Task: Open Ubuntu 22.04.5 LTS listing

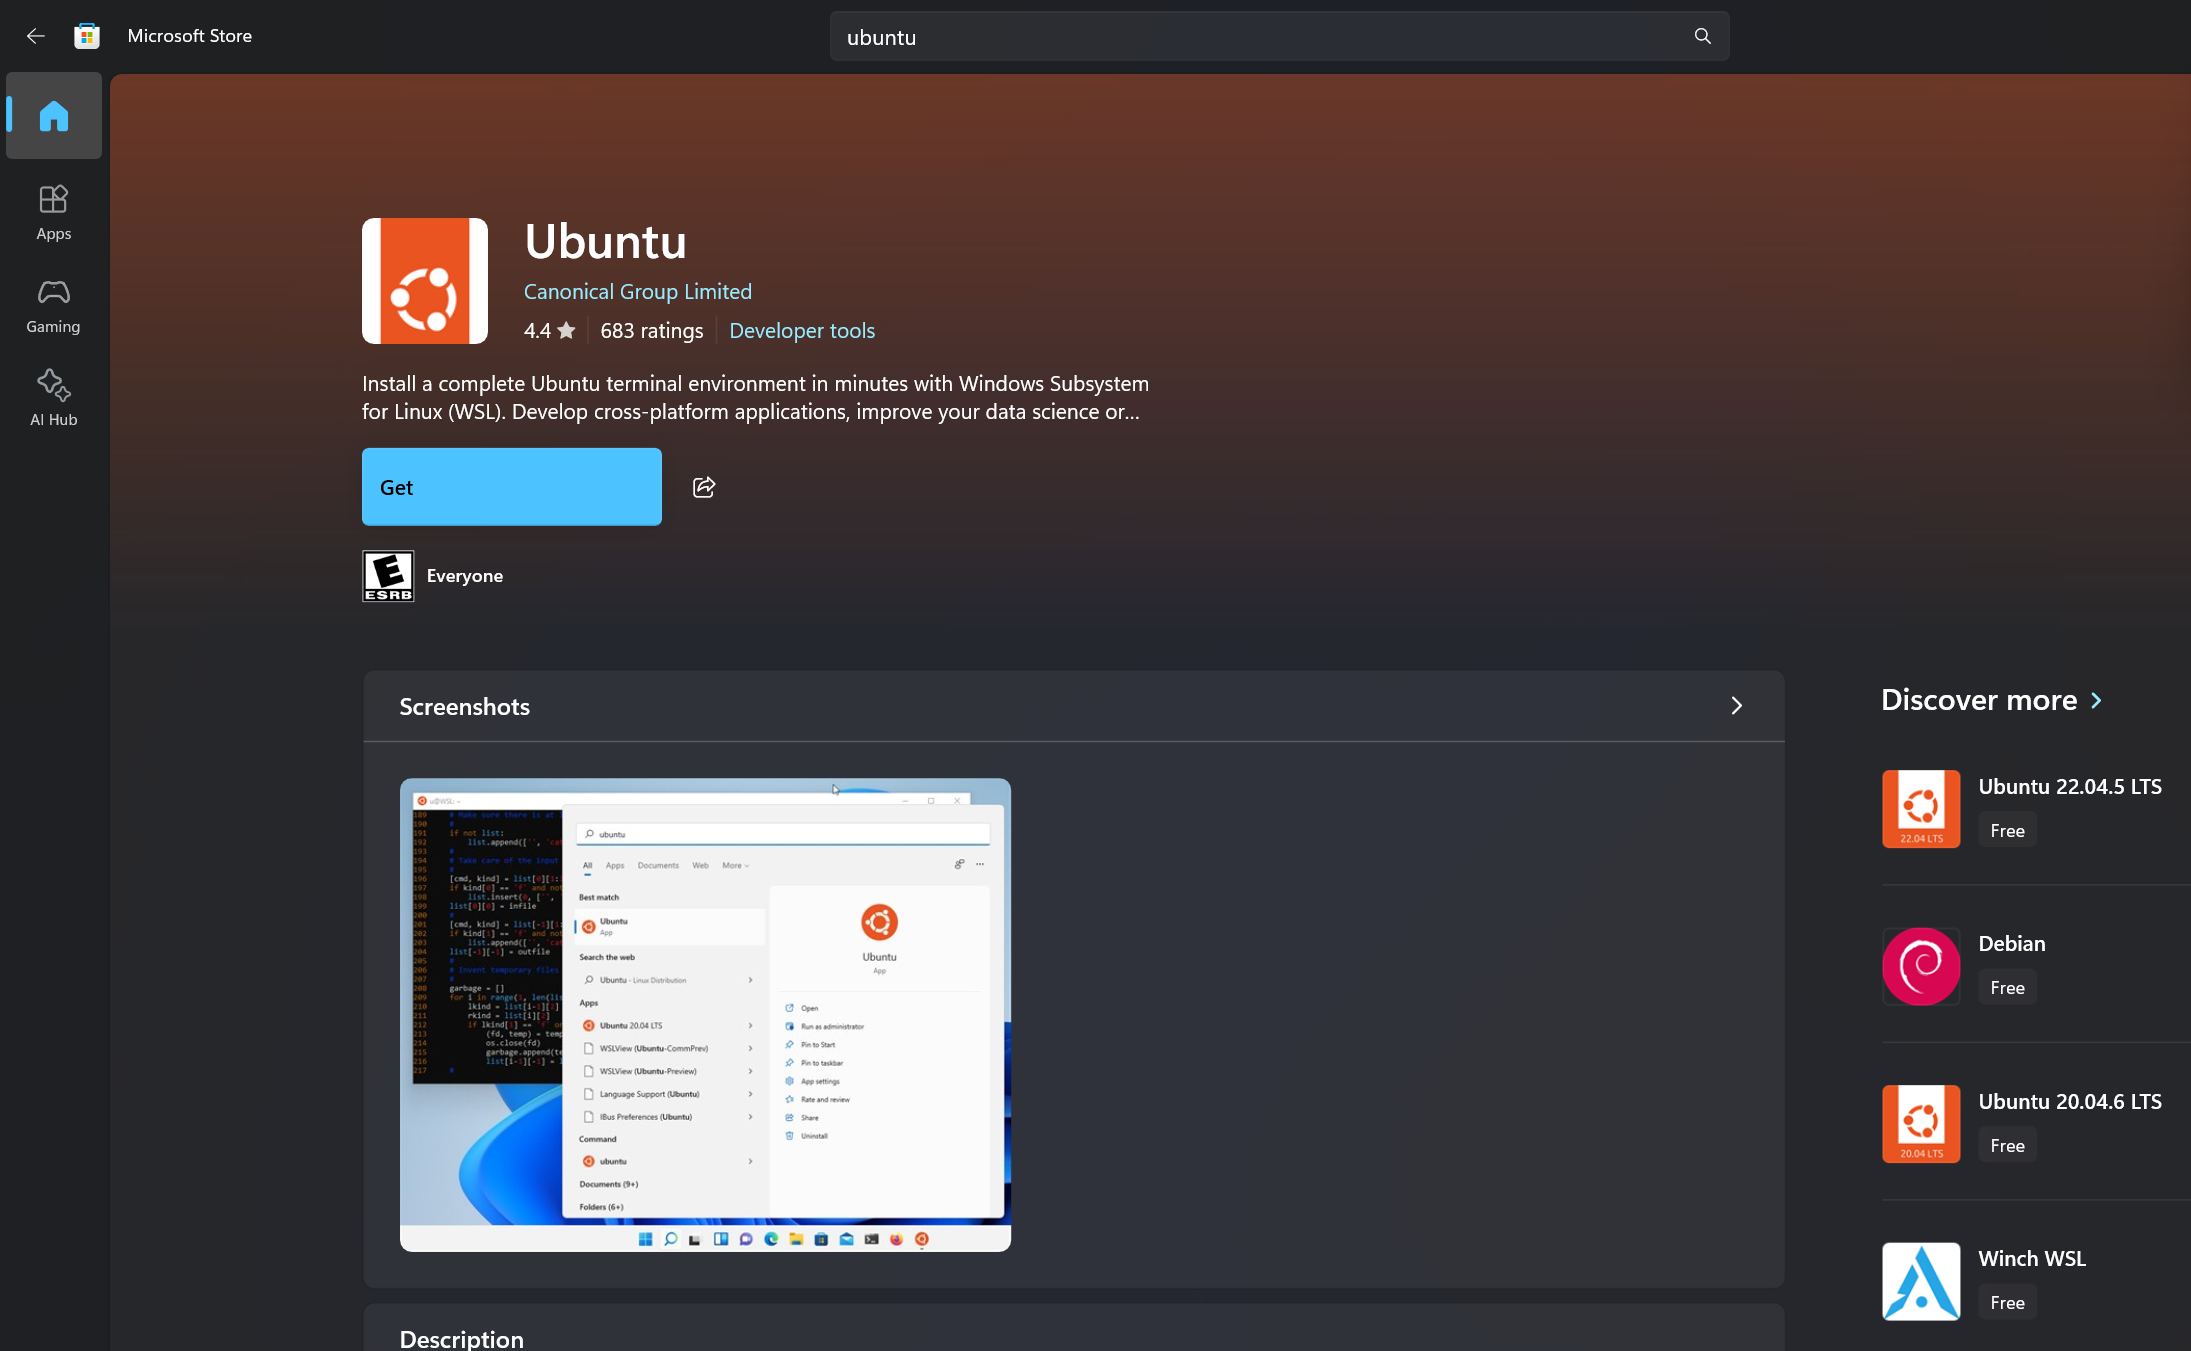Action: pos(2069,787)
